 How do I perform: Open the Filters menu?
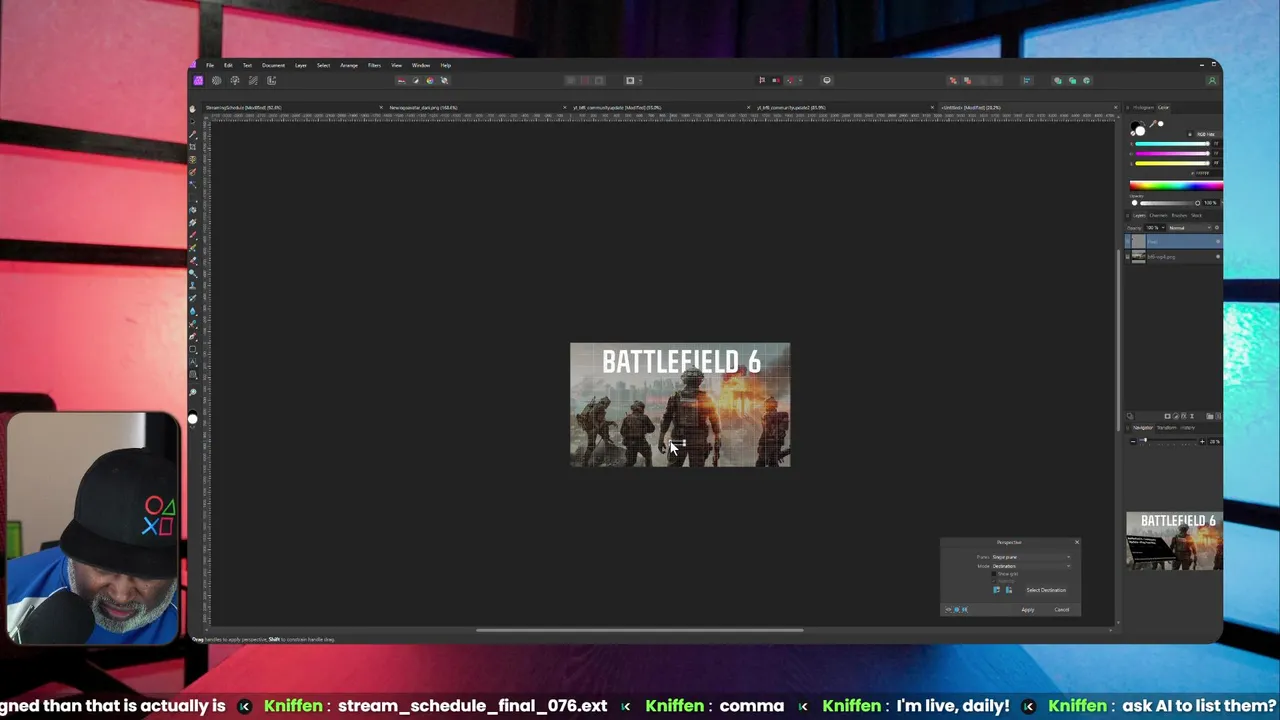click(374, 65)
